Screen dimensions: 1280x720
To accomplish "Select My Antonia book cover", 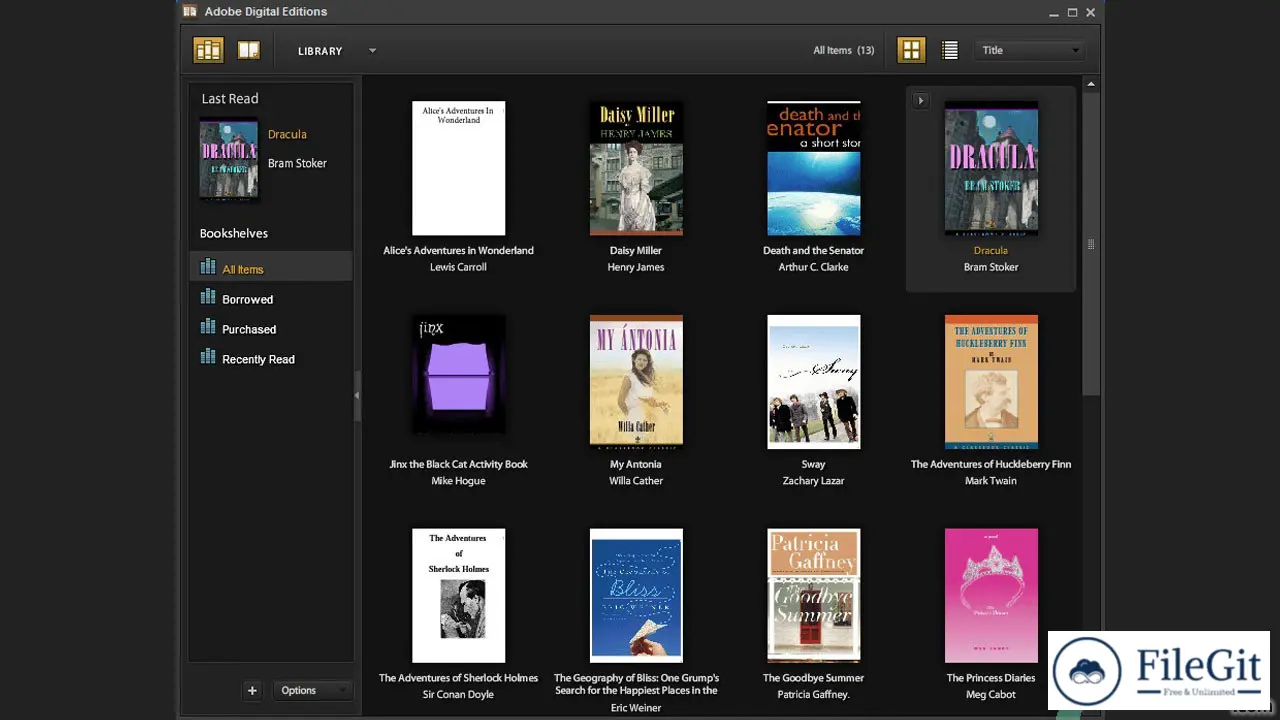I will tap(636, 380).
